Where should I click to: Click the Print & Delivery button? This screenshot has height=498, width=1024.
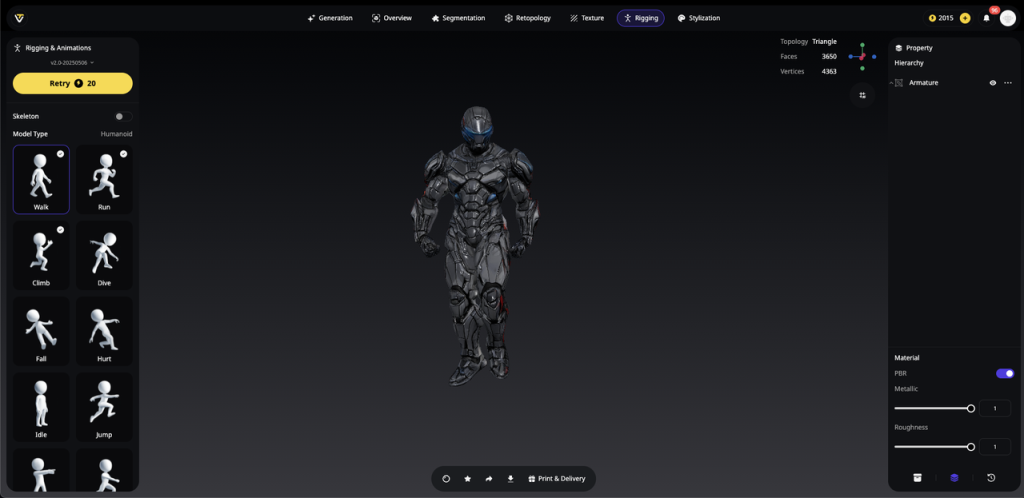coord(556,478)
